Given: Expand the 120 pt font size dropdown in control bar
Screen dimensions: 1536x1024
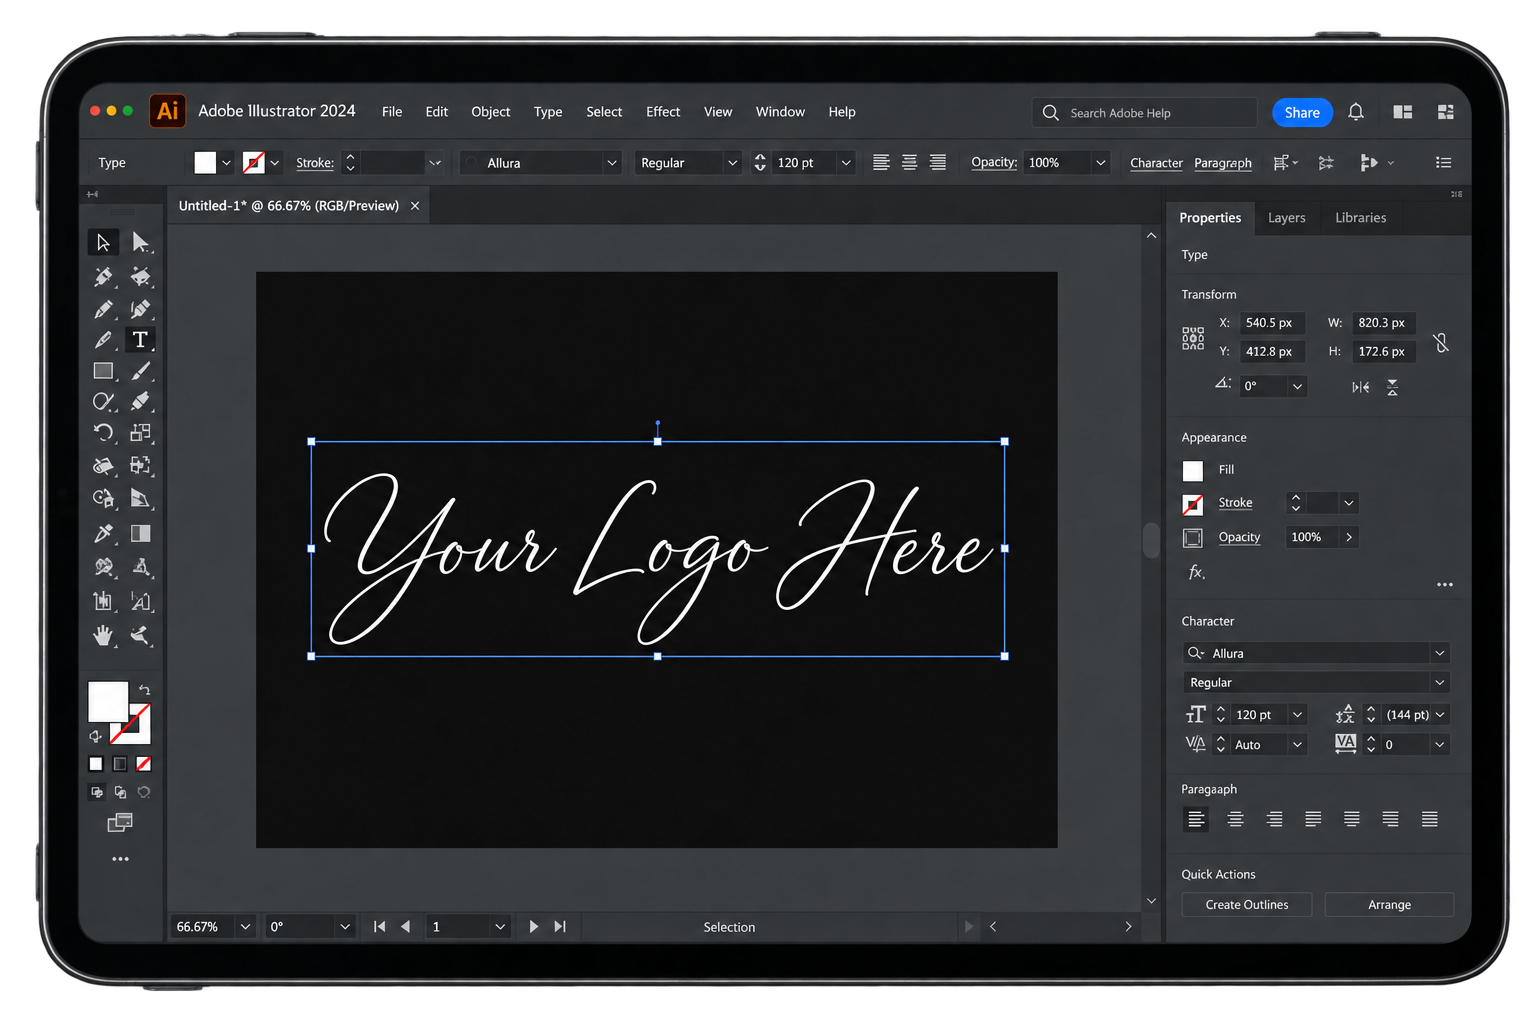Looking at the screenshot, I should pyautogui.click(x=846, y=163).
